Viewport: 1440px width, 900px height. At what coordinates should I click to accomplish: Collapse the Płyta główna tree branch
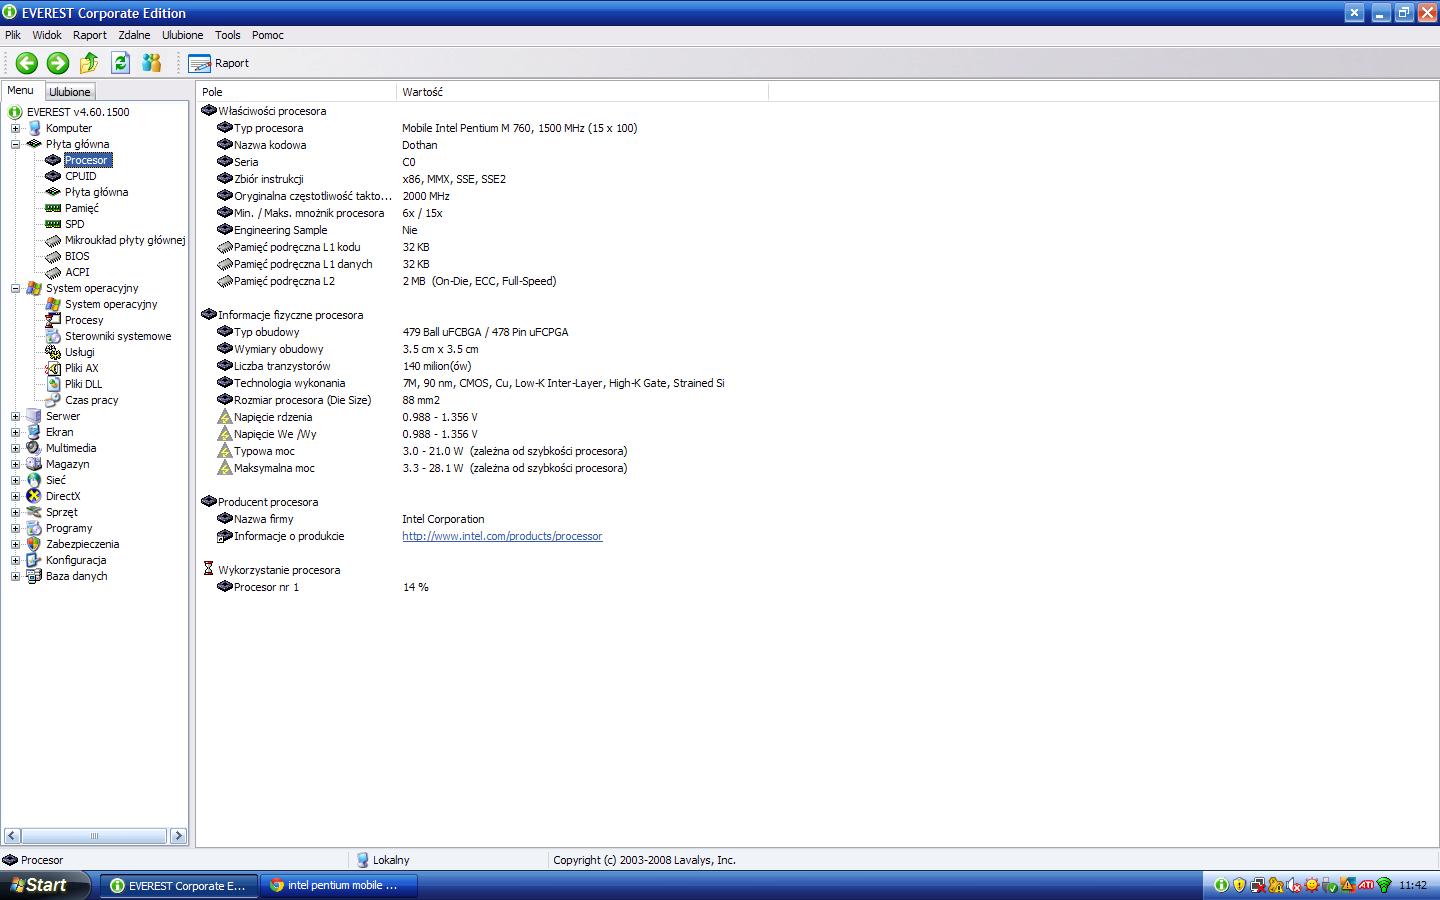tap(15, 144)
